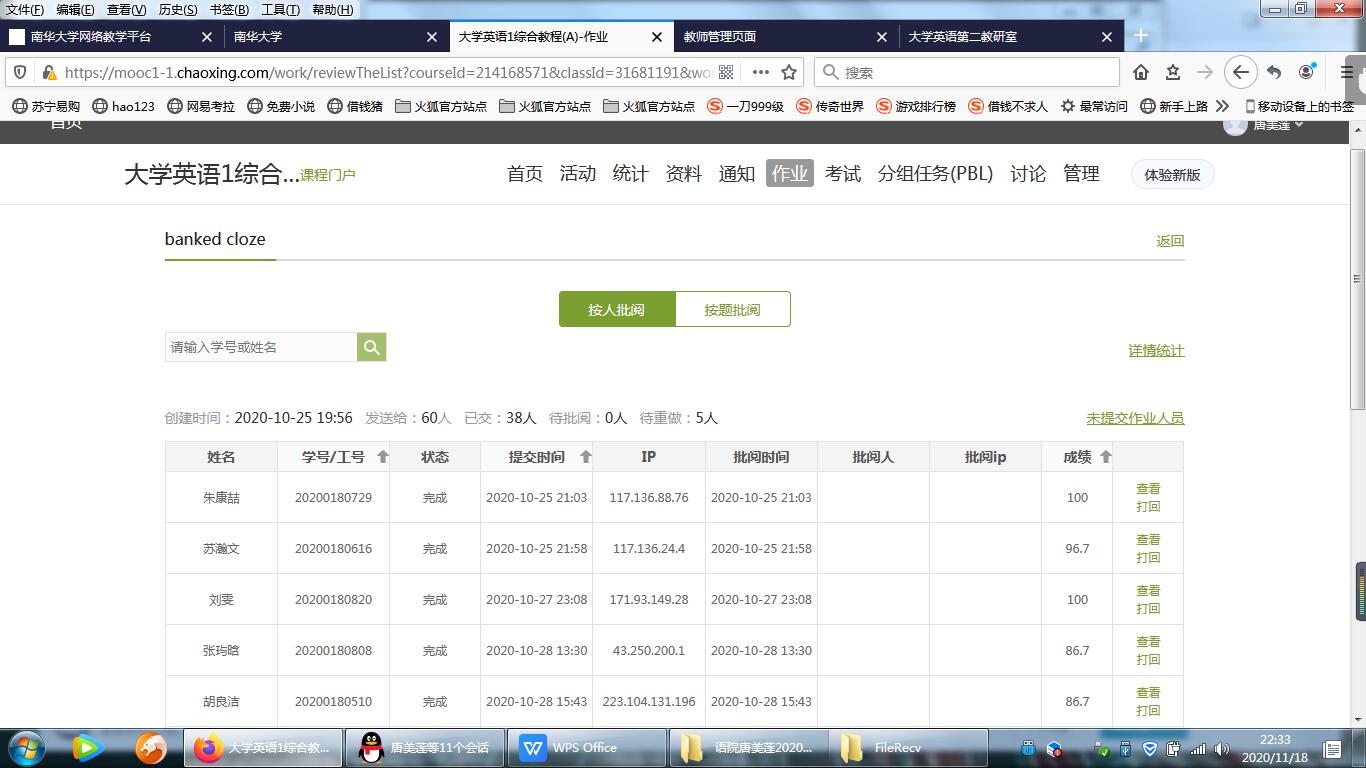Click the network signal bars tray icon
The height and width of the screenshot is (768, 1366).
click(1198, 749)
